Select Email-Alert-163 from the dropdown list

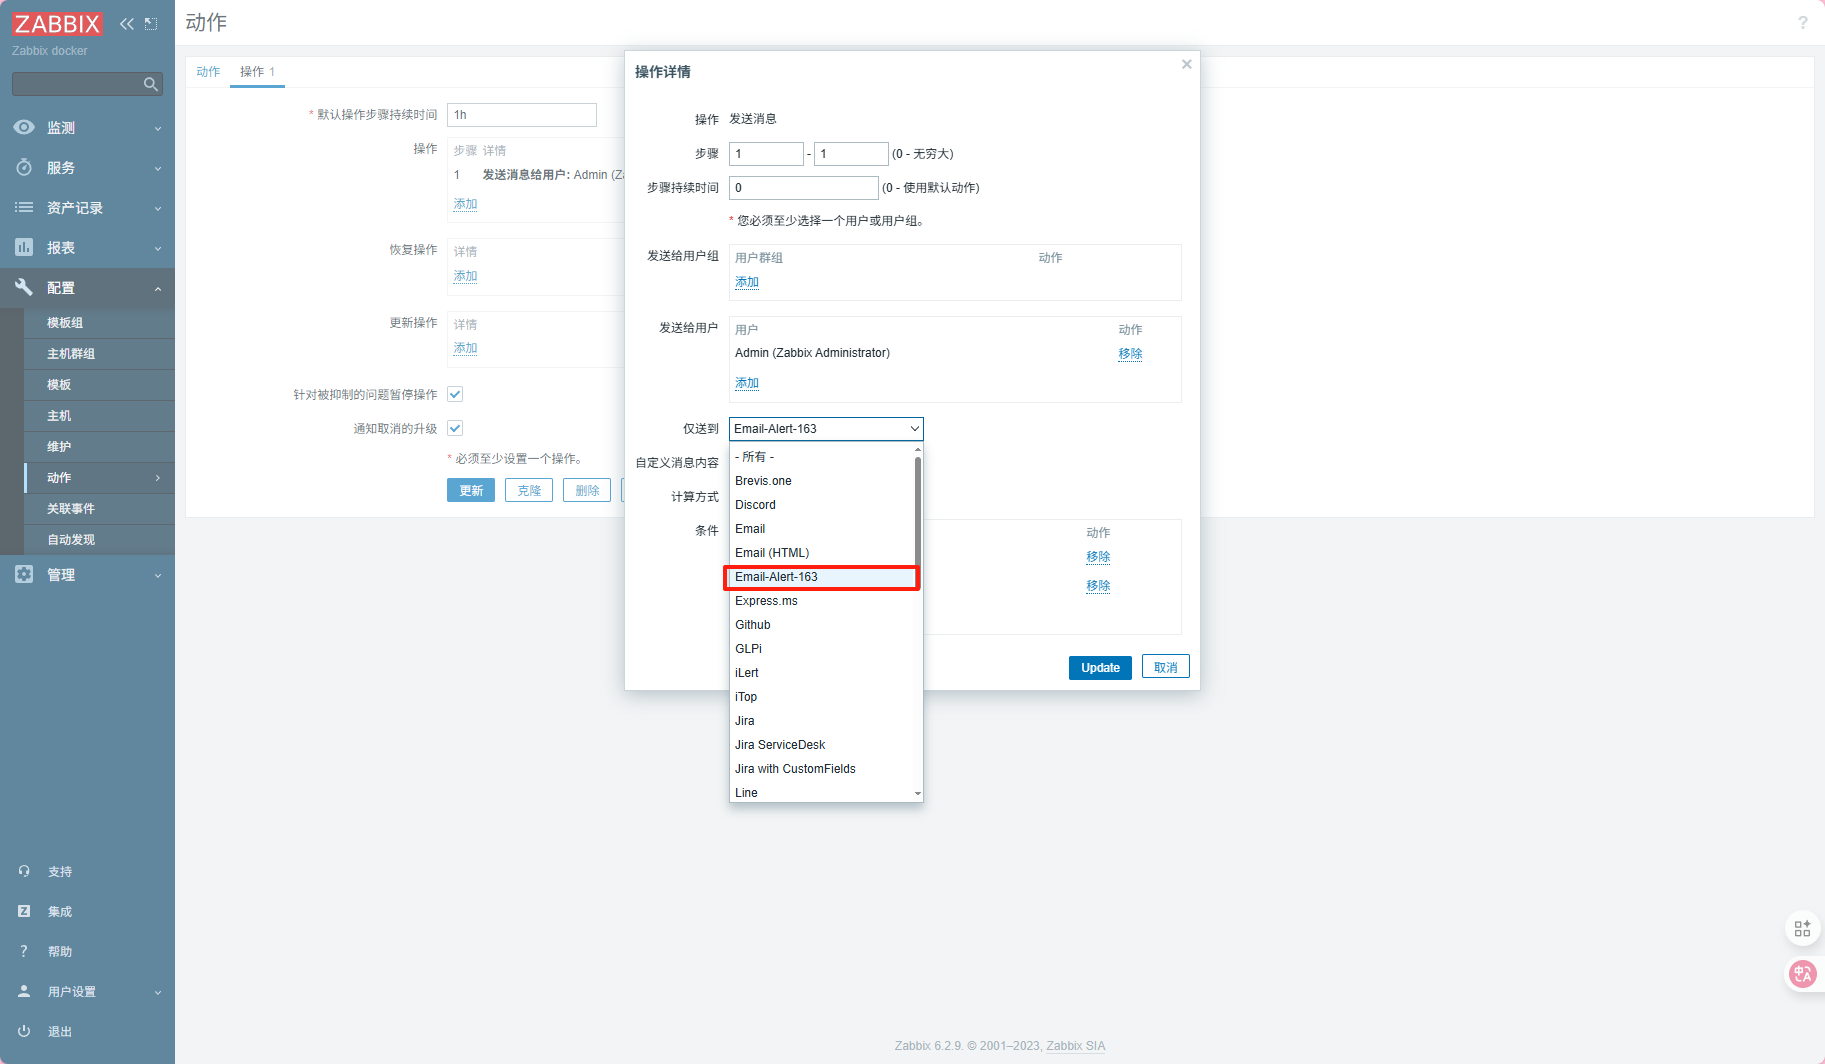[x=822, y=577]
